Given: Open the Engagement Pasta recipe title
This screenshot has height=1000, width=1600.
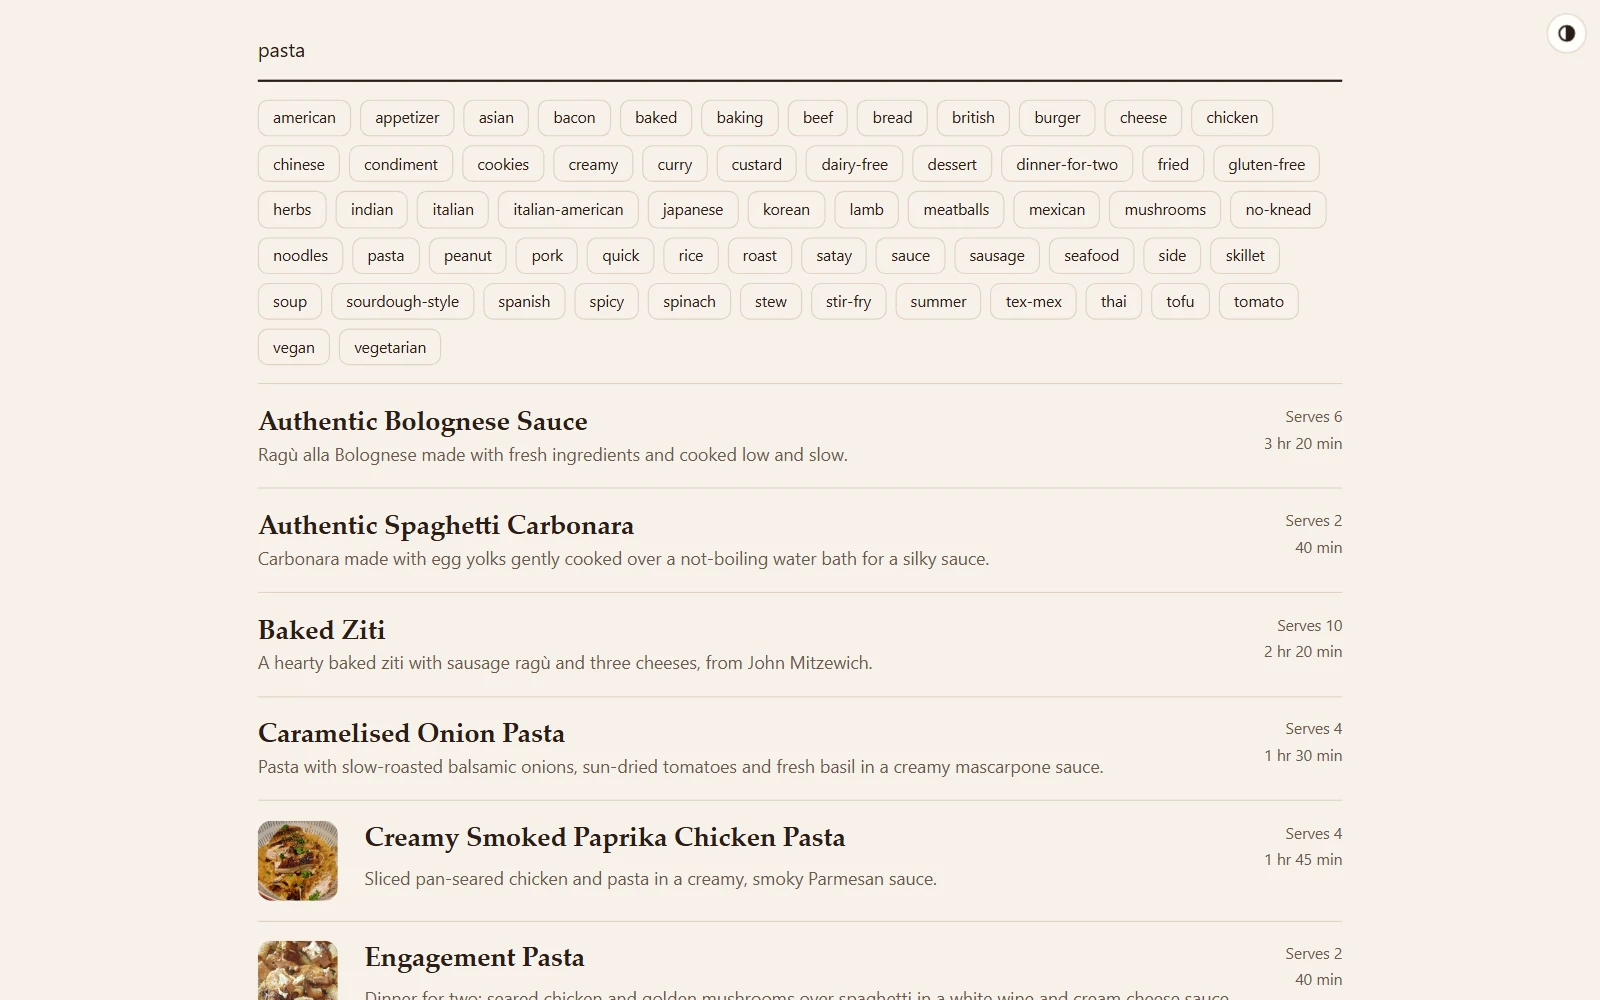Looking at the screenshot, I should tap(474, 957).
